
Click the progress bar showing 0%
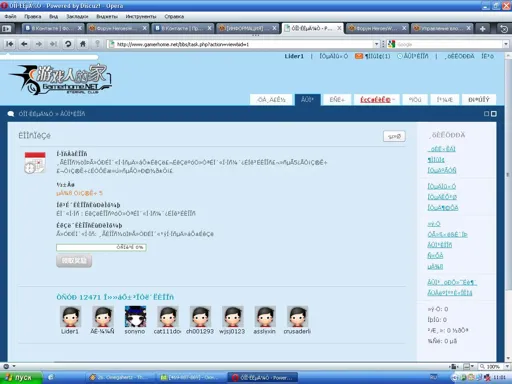coord(101,247)
